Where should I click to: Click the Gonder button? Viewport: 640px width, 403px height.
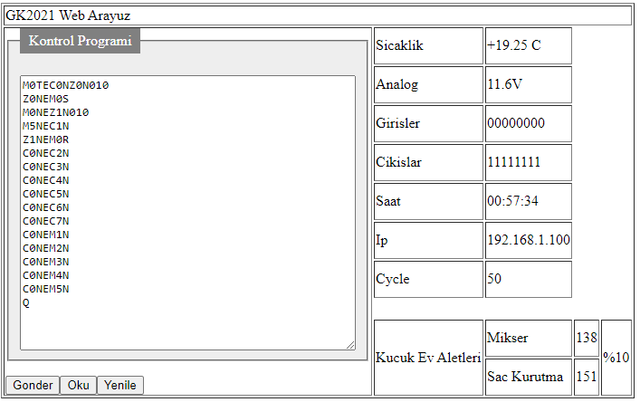(33, 385)
